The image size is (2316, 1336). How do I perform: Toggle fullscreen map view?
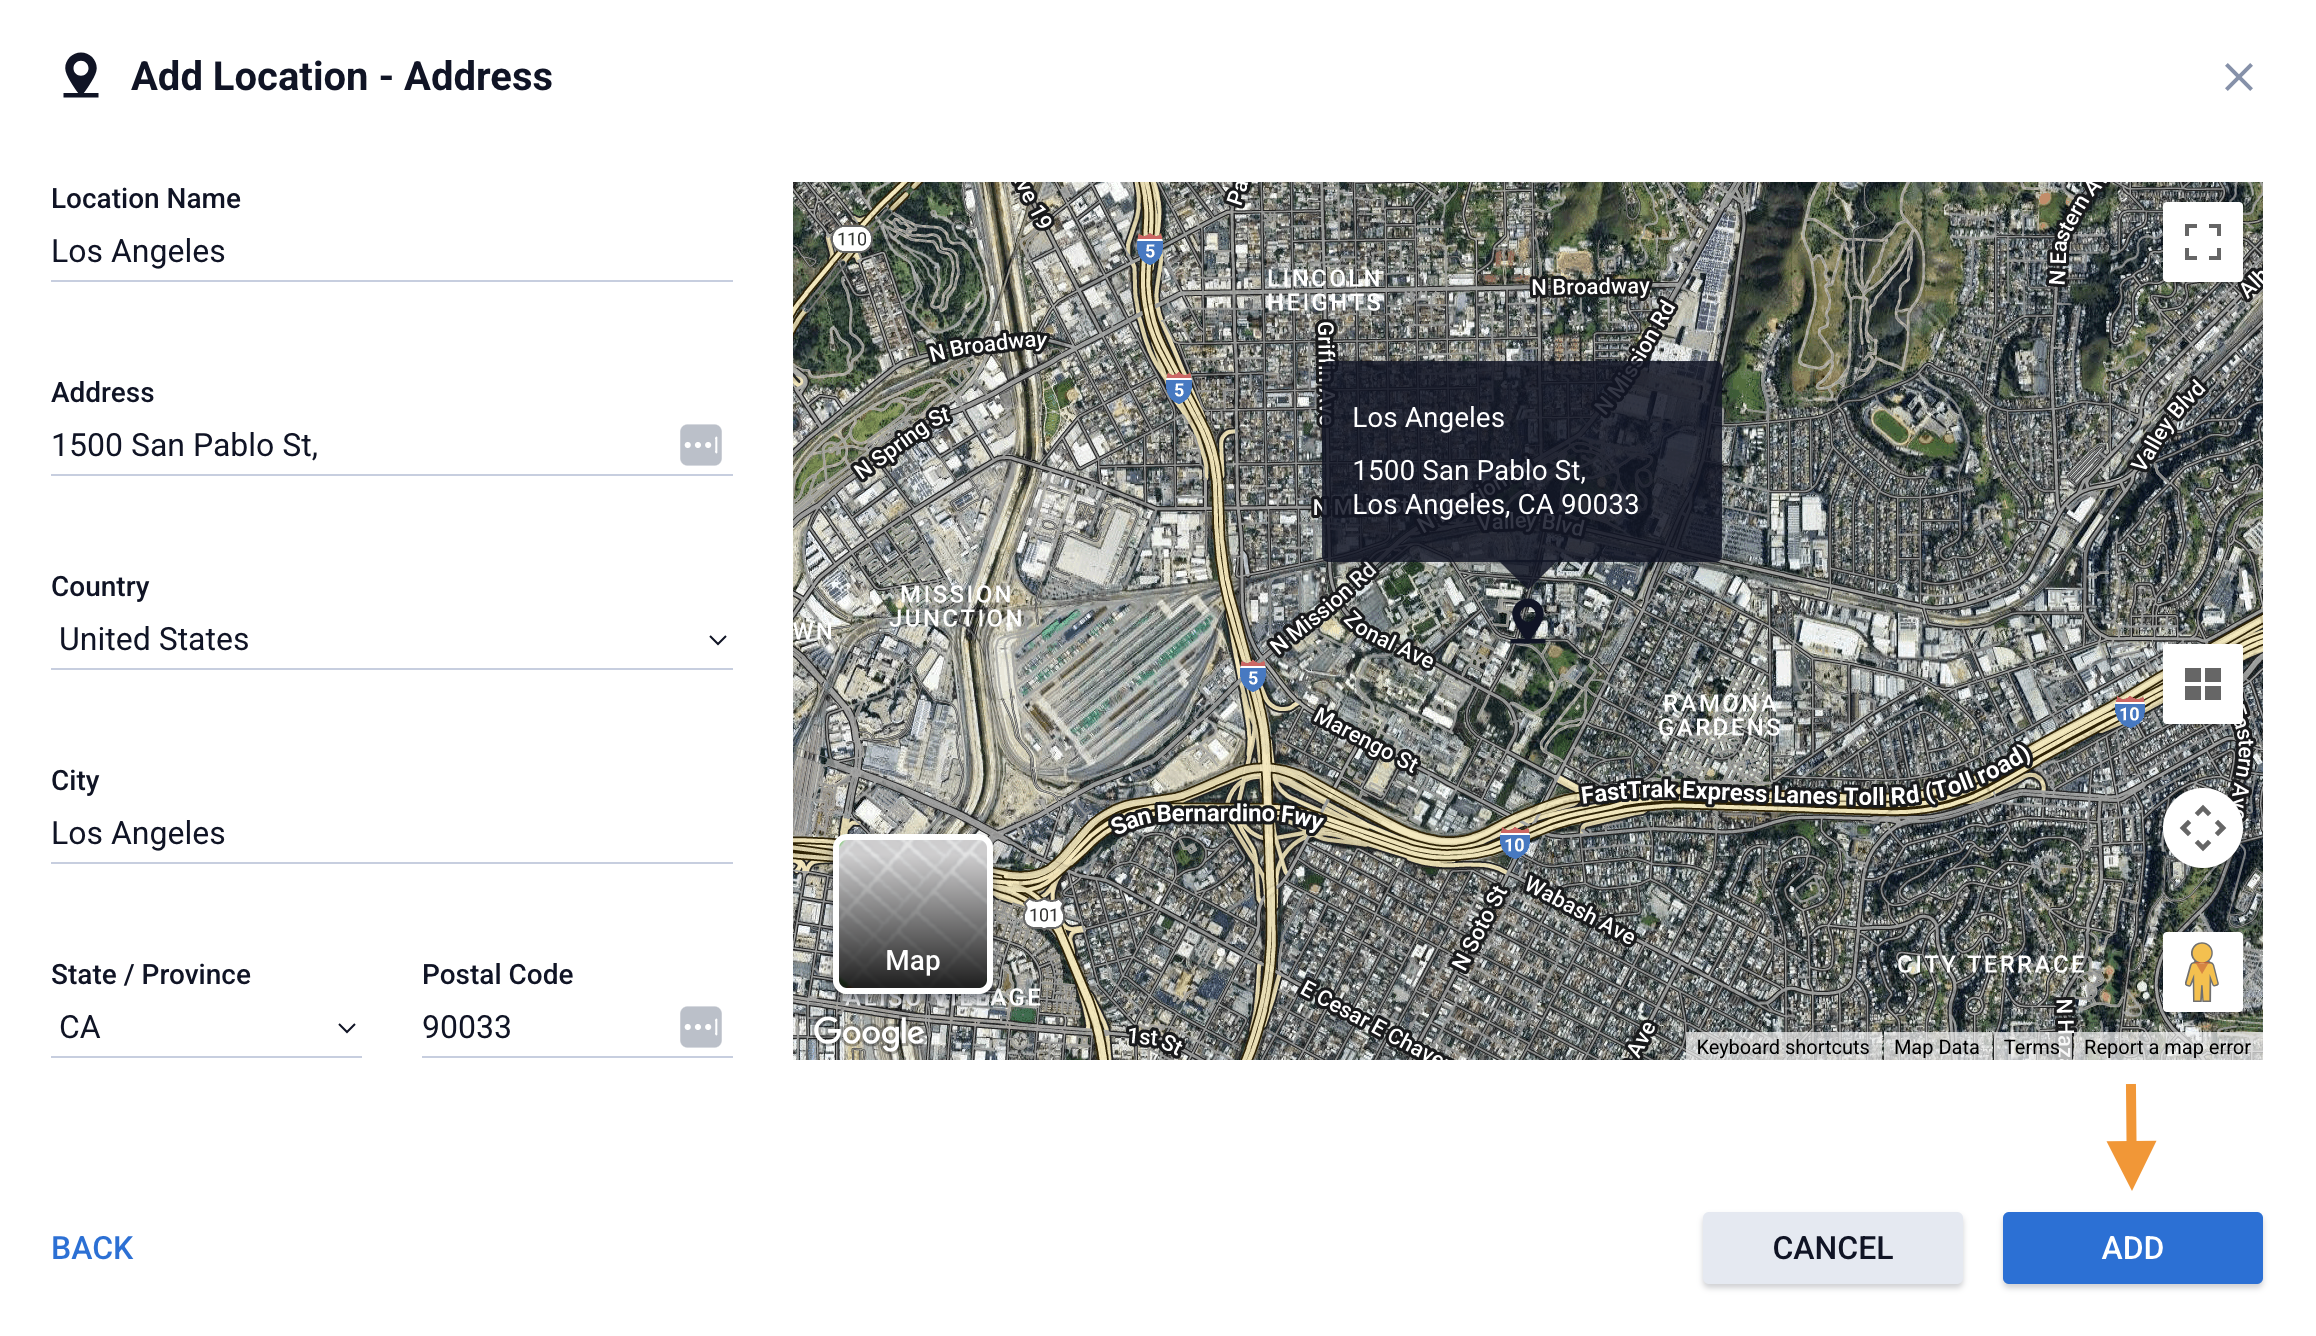[x=2202, y=242]
